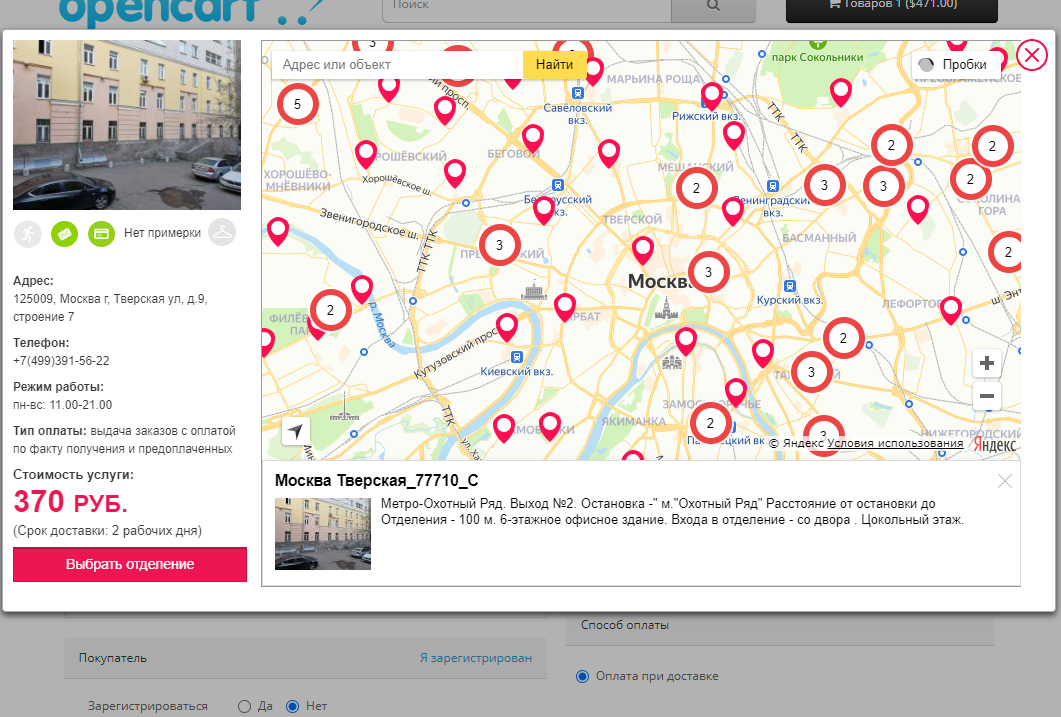This screenshot has height=717, width=1061.
Task: Select the Да registration radio button
Action: (x=244, y=706)
